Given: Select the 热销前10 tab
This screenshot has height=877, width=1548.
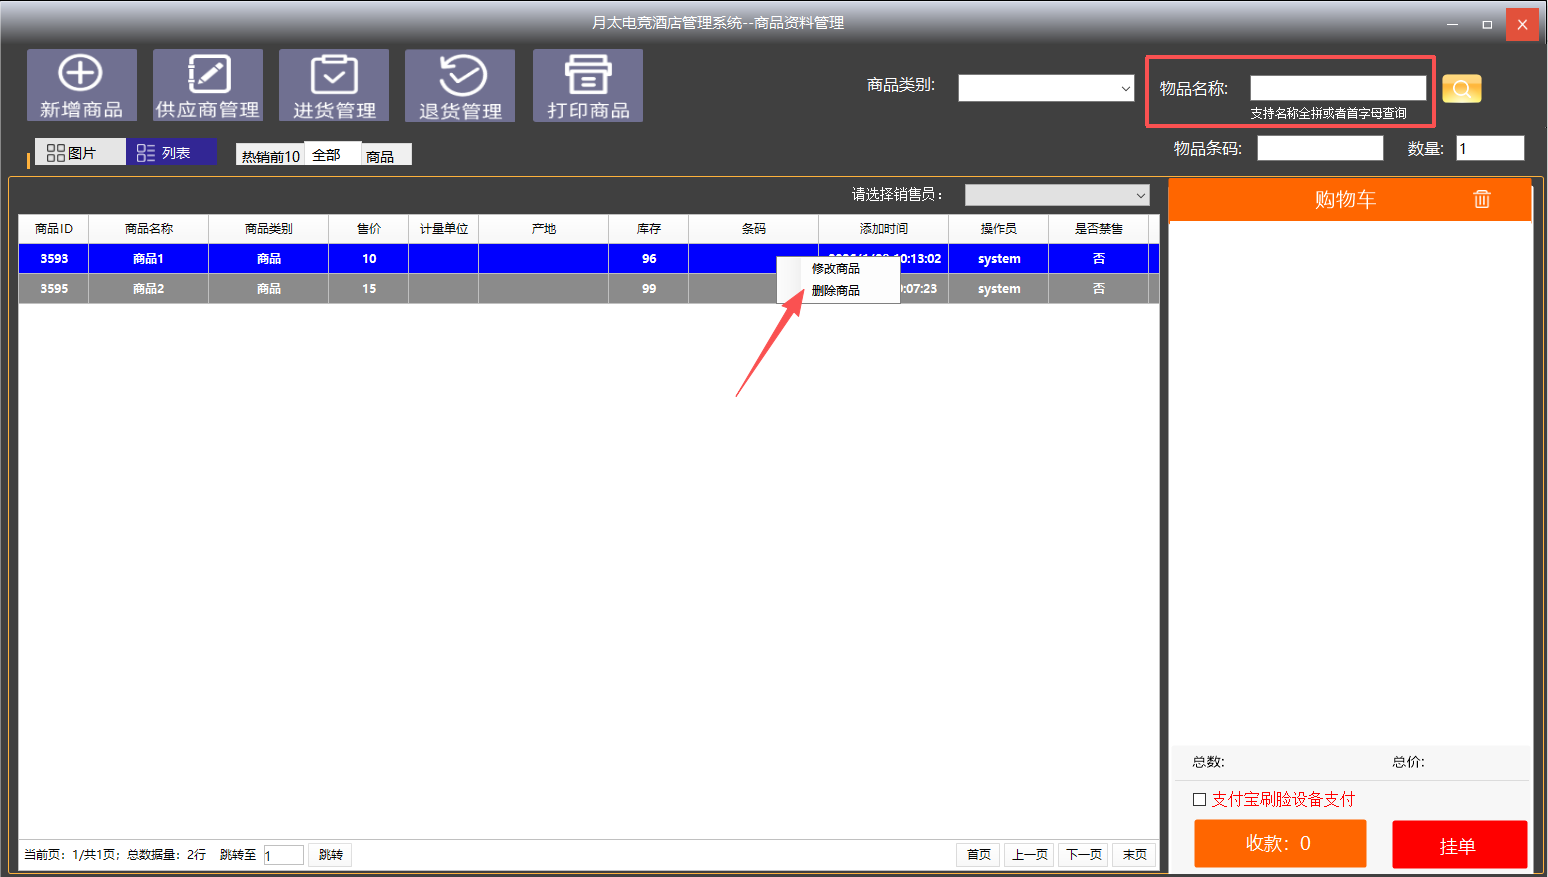Looking at the screenshot, I should click(x=270, y=156).
